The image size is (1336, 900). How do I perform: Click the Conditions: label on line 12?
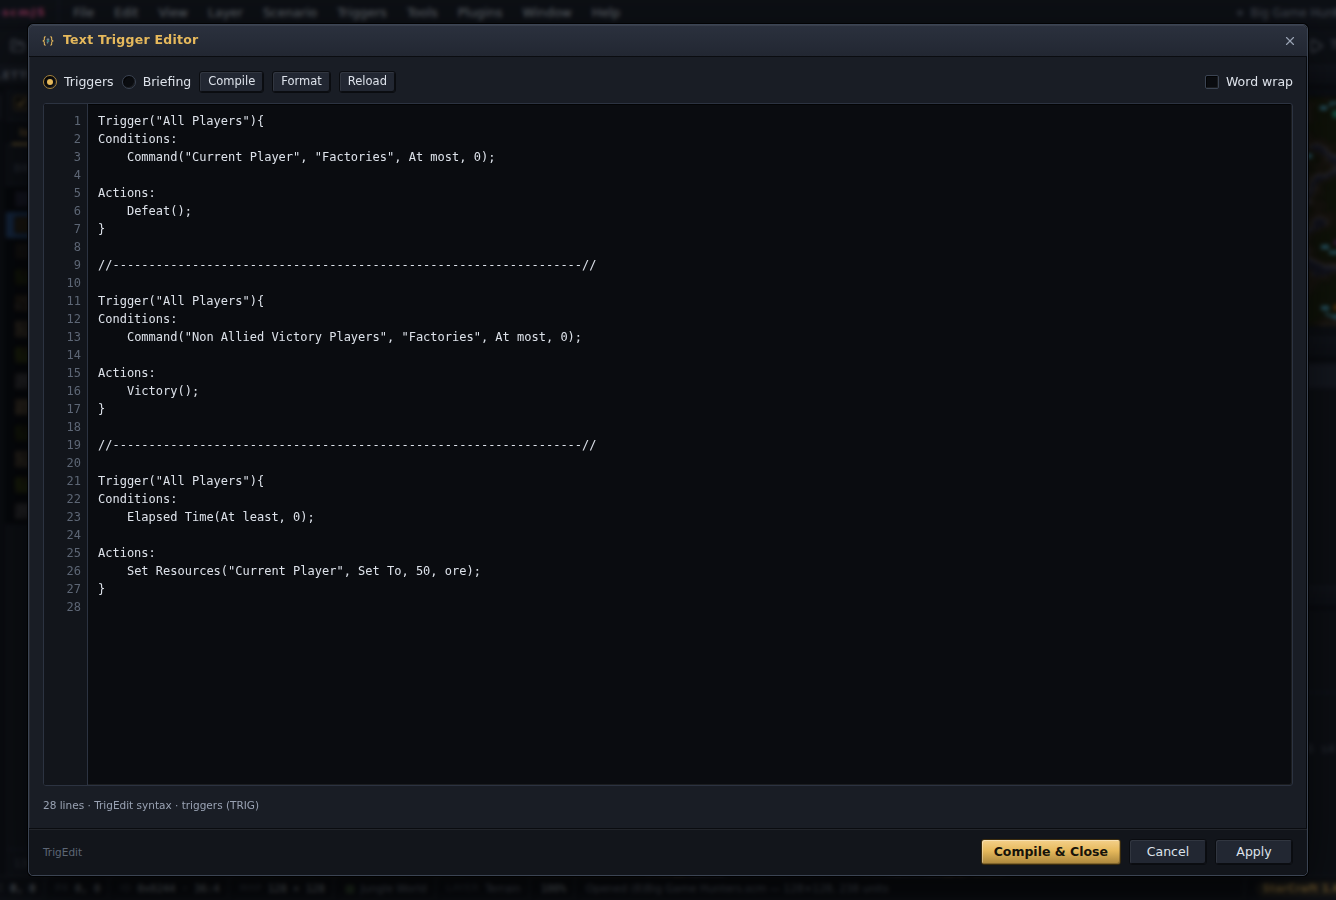point(137,319)
